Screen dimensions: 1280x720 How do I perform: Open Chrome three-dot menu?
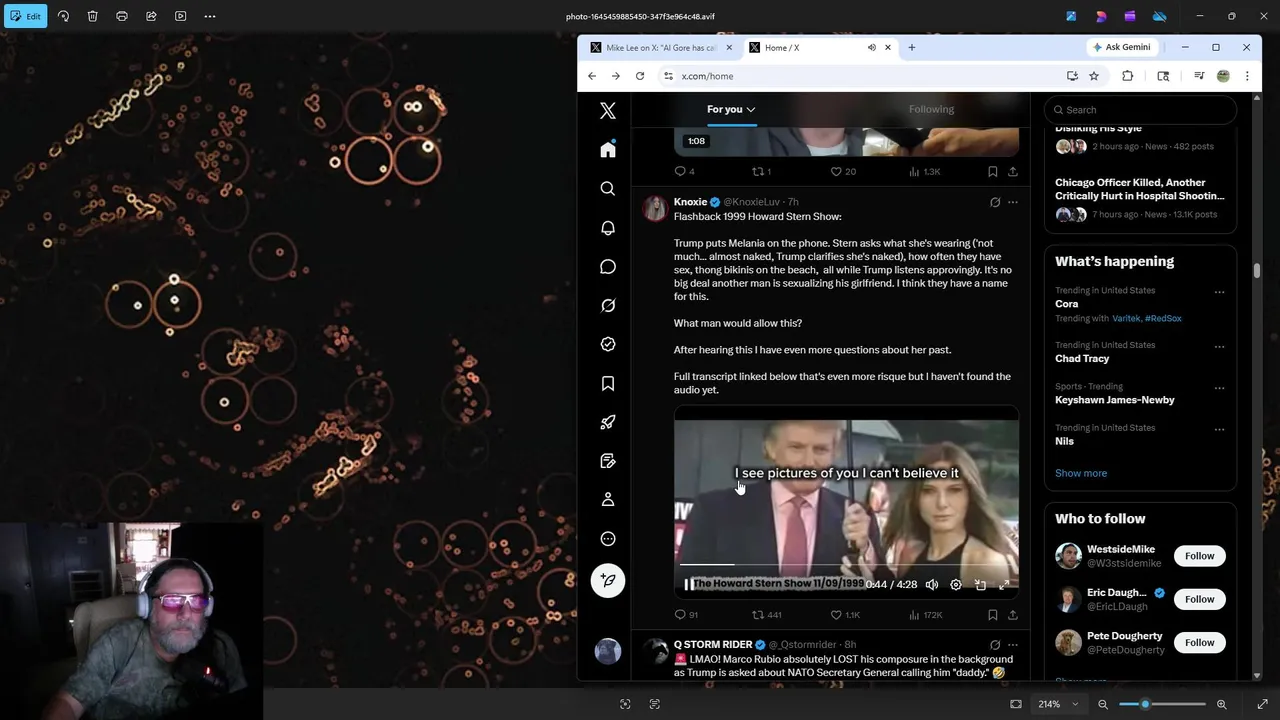pos(1247,76)
